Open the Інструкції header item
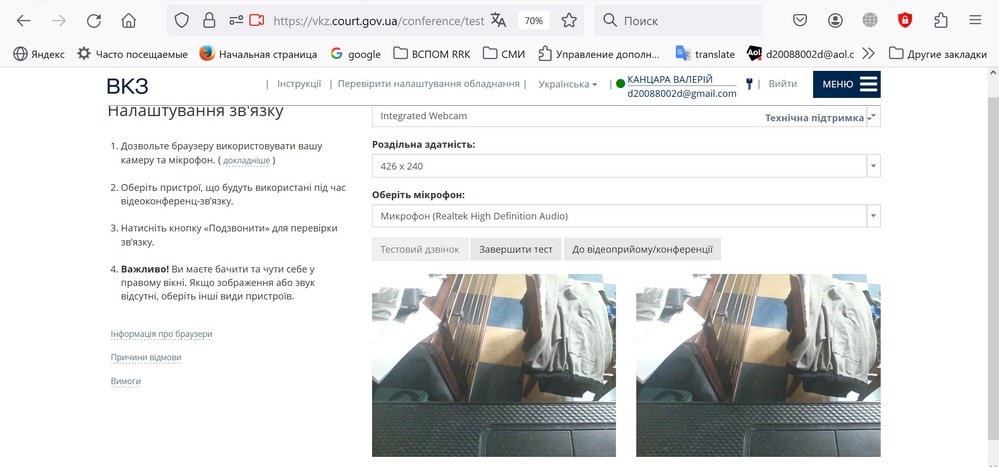999x467 pixels. point(299,84)
